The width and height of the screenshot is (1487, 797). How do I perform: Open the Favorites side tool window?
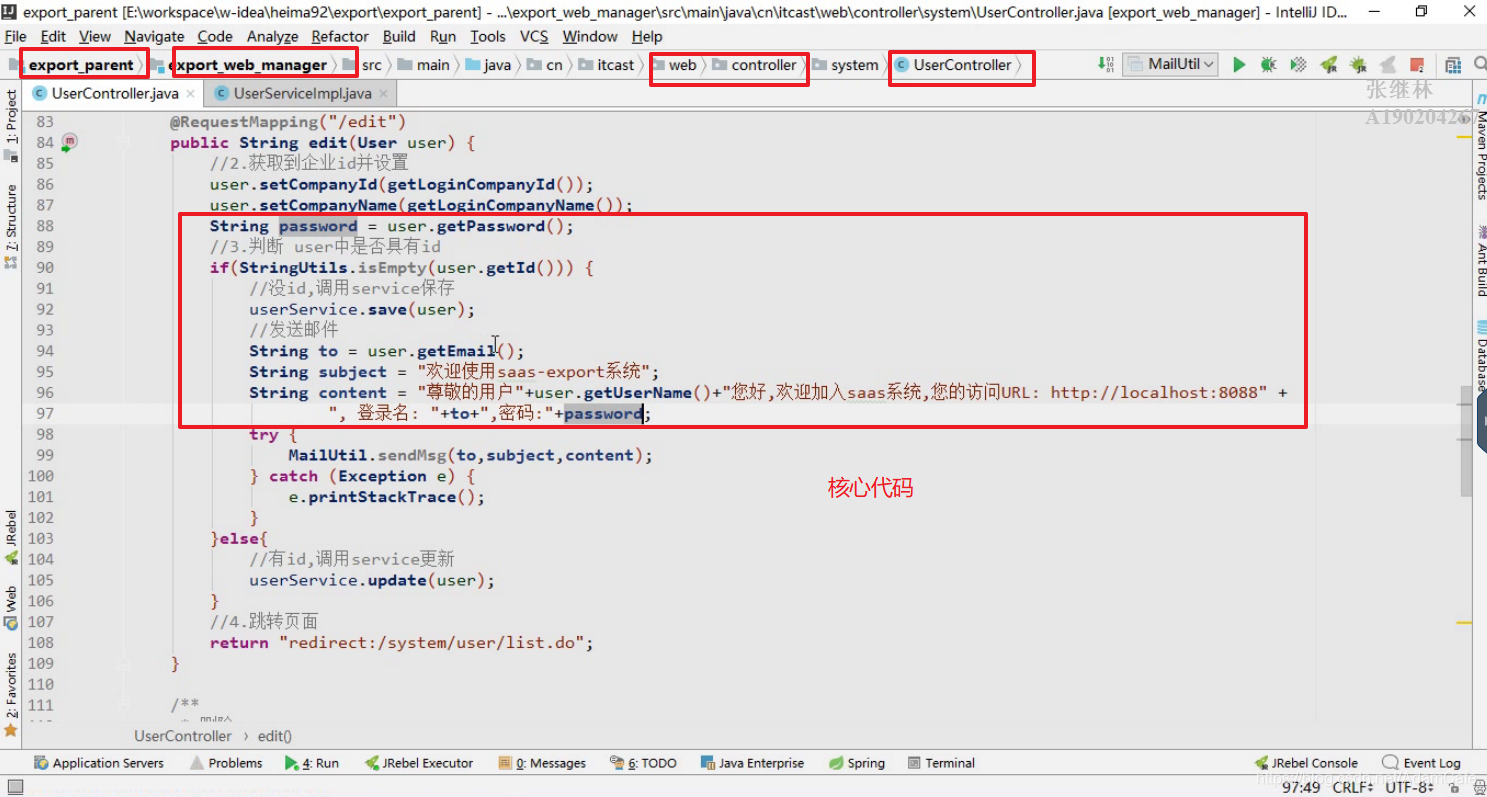tap(11, 695)
